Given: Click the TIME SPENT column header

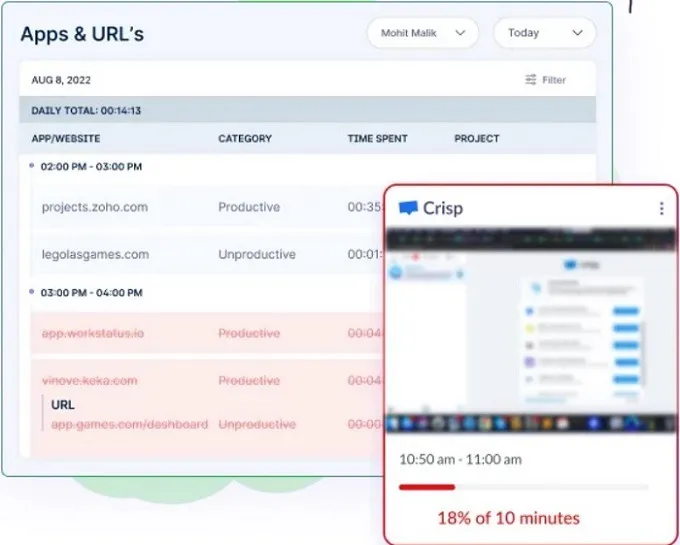Looking at the screenshot, I should (x=377, y=138).
